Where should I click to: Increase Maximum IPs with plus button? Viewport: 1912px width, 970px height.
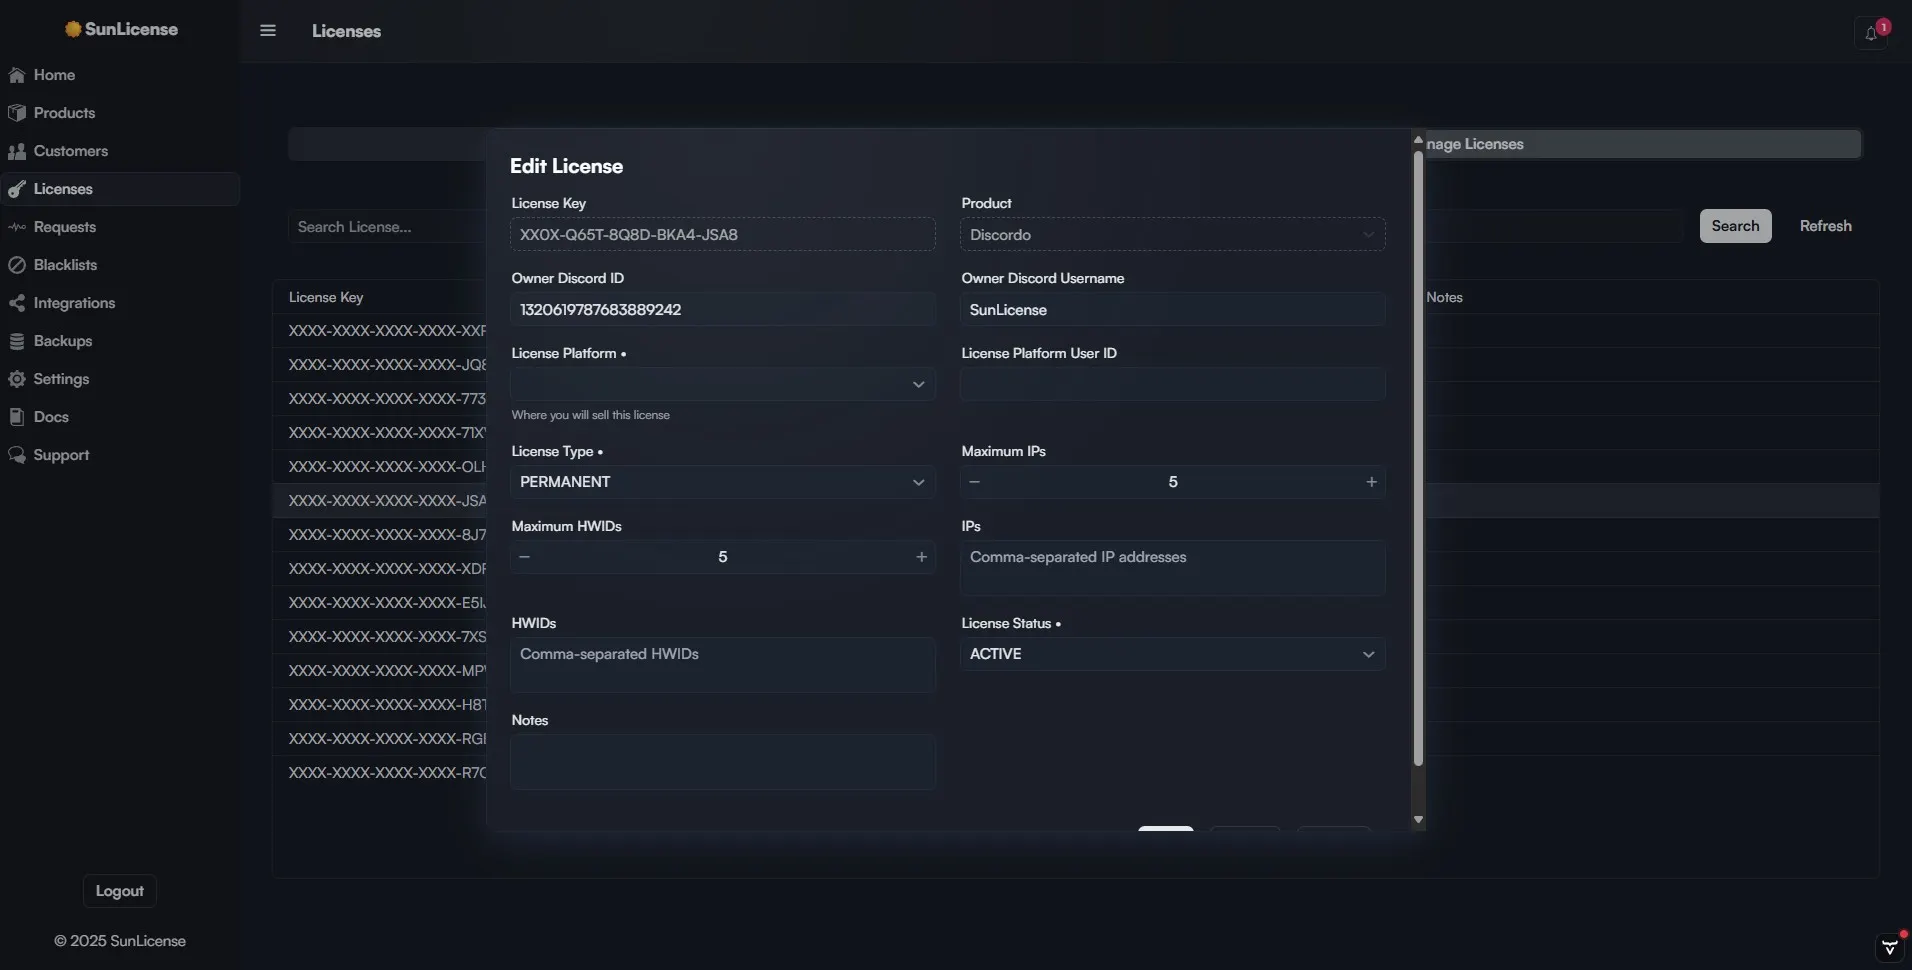coord(1371,482)
